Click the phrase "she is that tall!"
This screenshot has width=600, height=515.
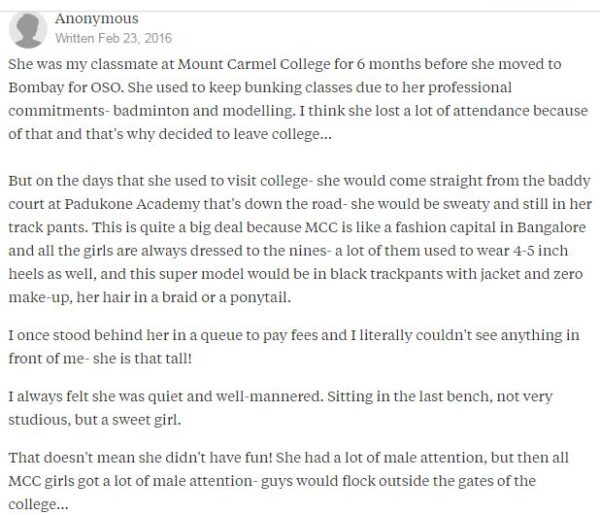tap(142, 359)
